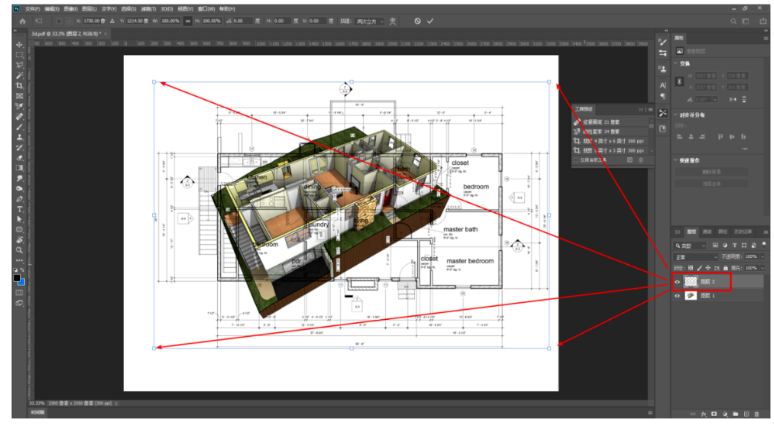Select the Rectangular Marquee tool

[20, 55]
